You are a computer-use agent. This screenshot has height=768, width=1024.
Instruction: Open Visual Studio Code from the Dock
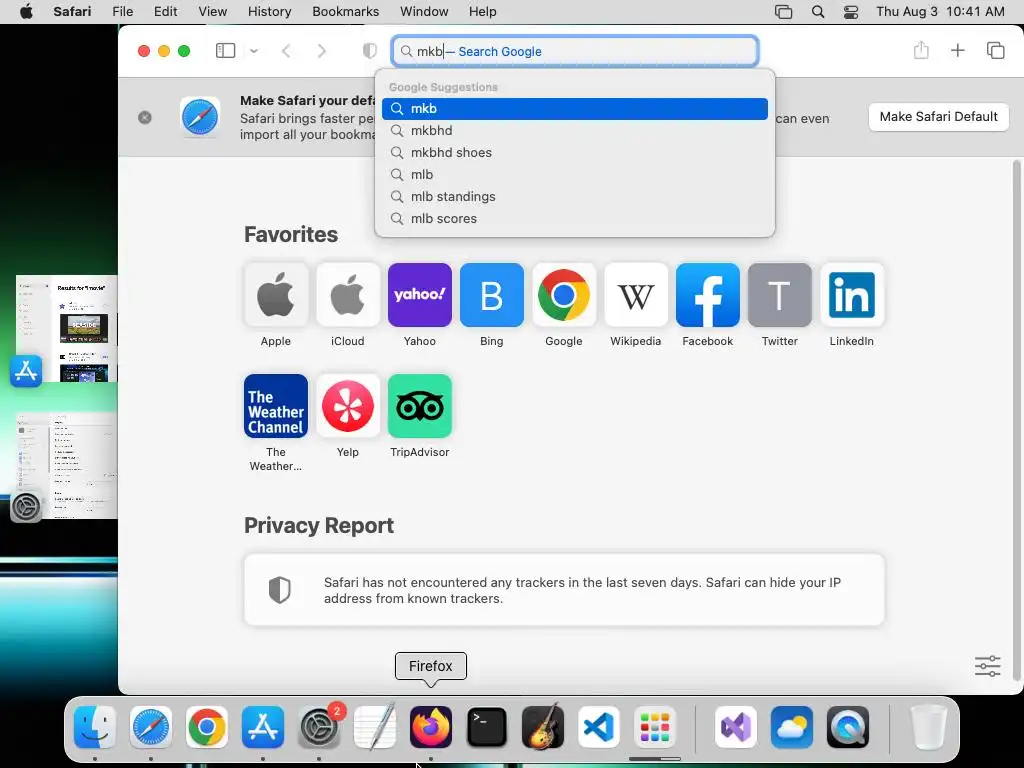(599, 727)
